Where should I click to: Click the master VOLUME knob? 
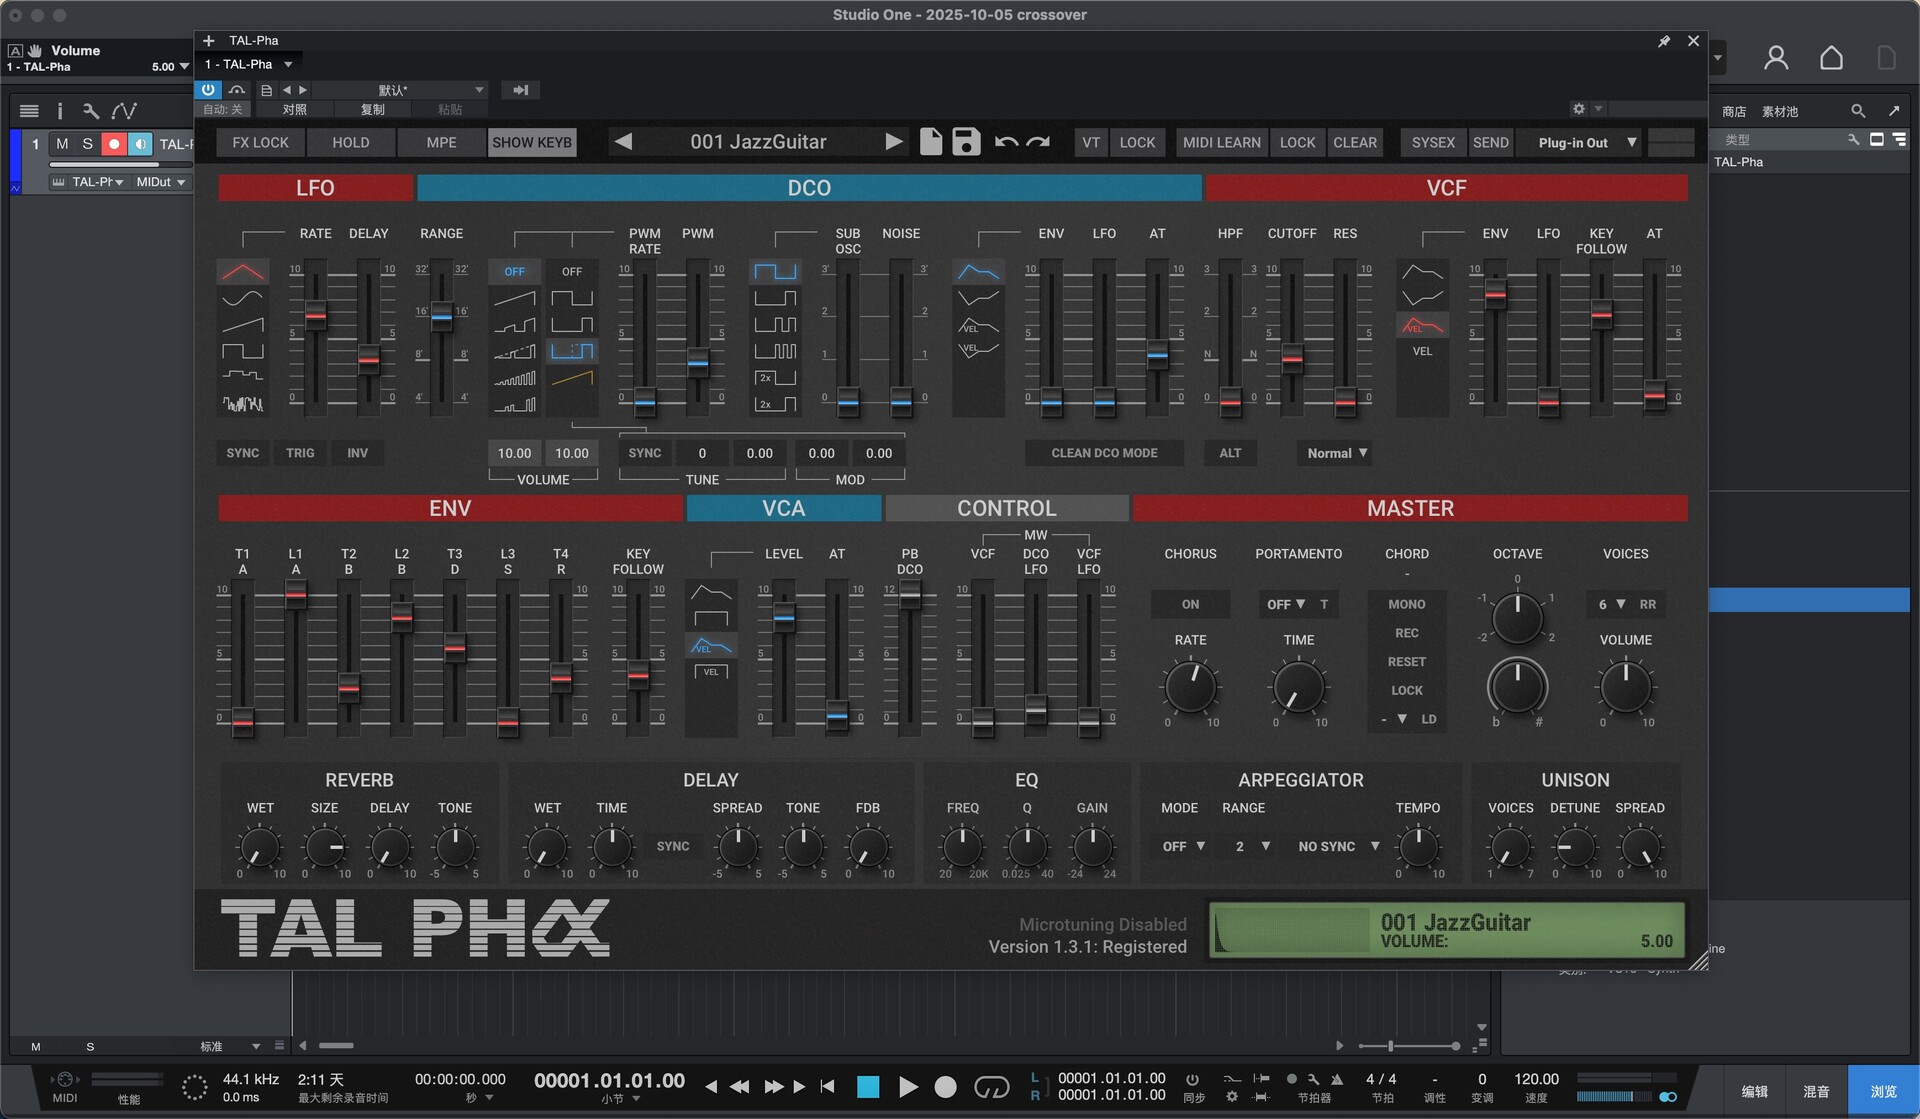coord(1625,688)
